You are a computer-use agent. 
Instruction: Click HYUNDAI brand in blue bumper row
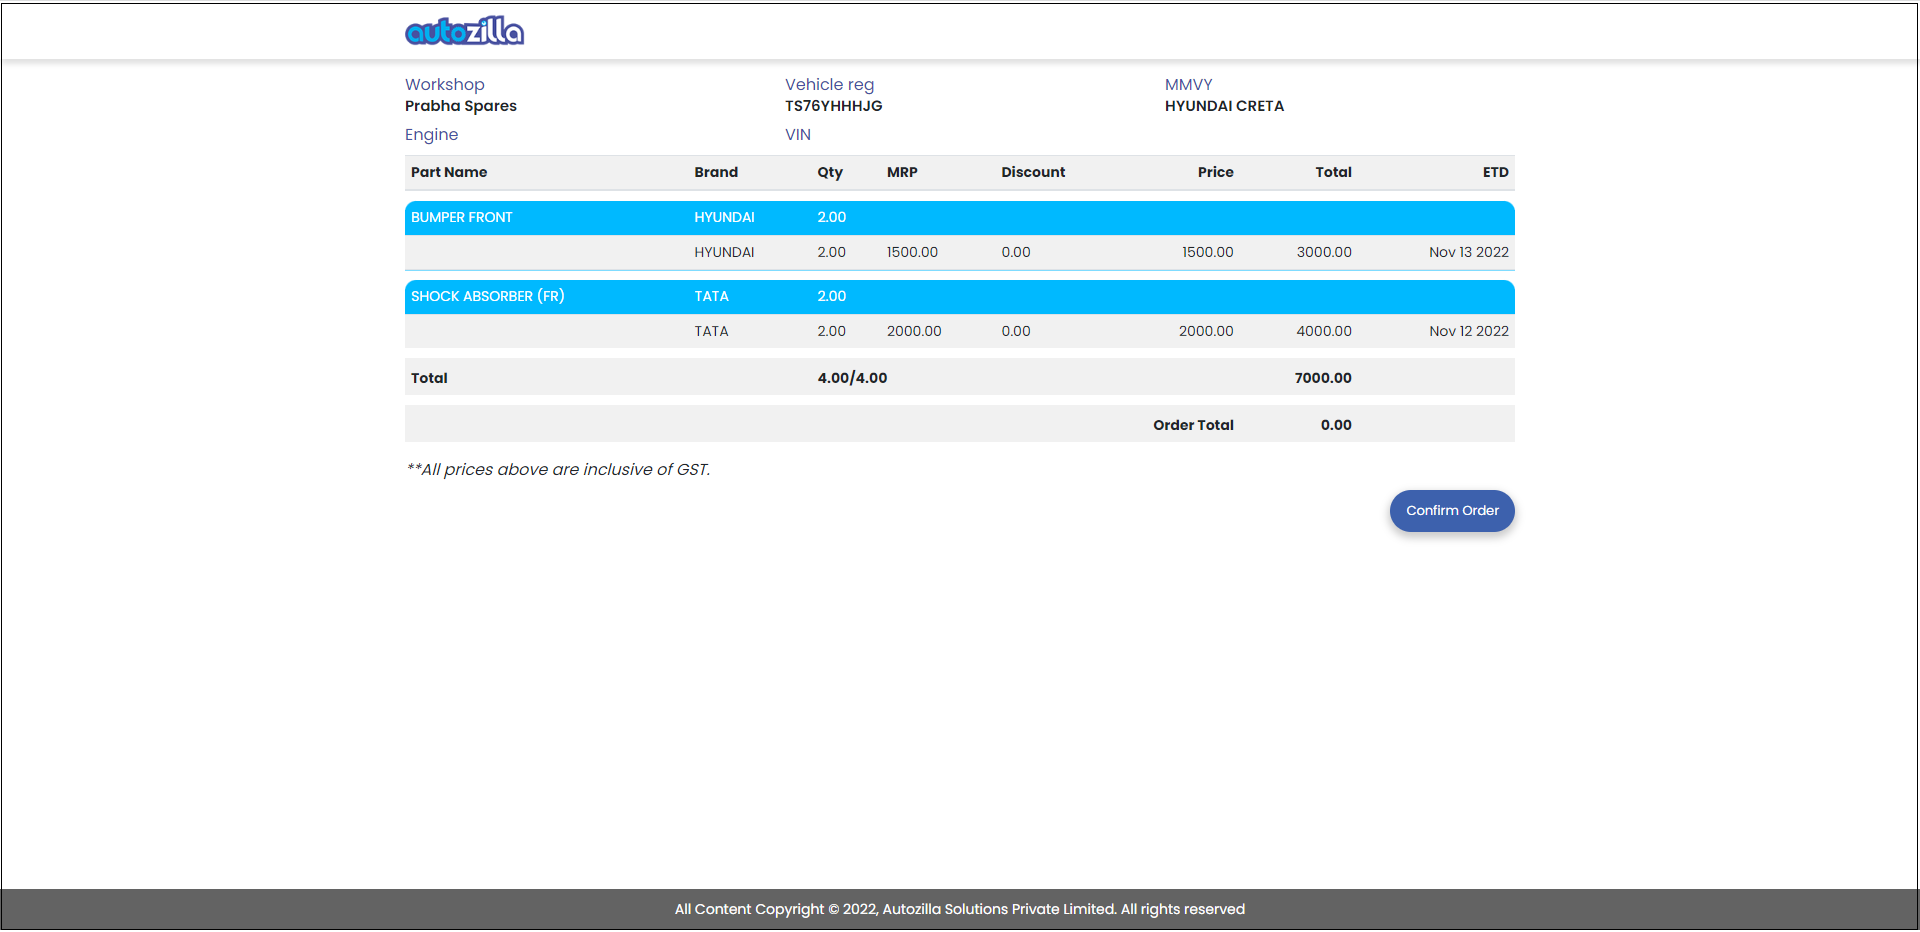[x=725, y=218]
